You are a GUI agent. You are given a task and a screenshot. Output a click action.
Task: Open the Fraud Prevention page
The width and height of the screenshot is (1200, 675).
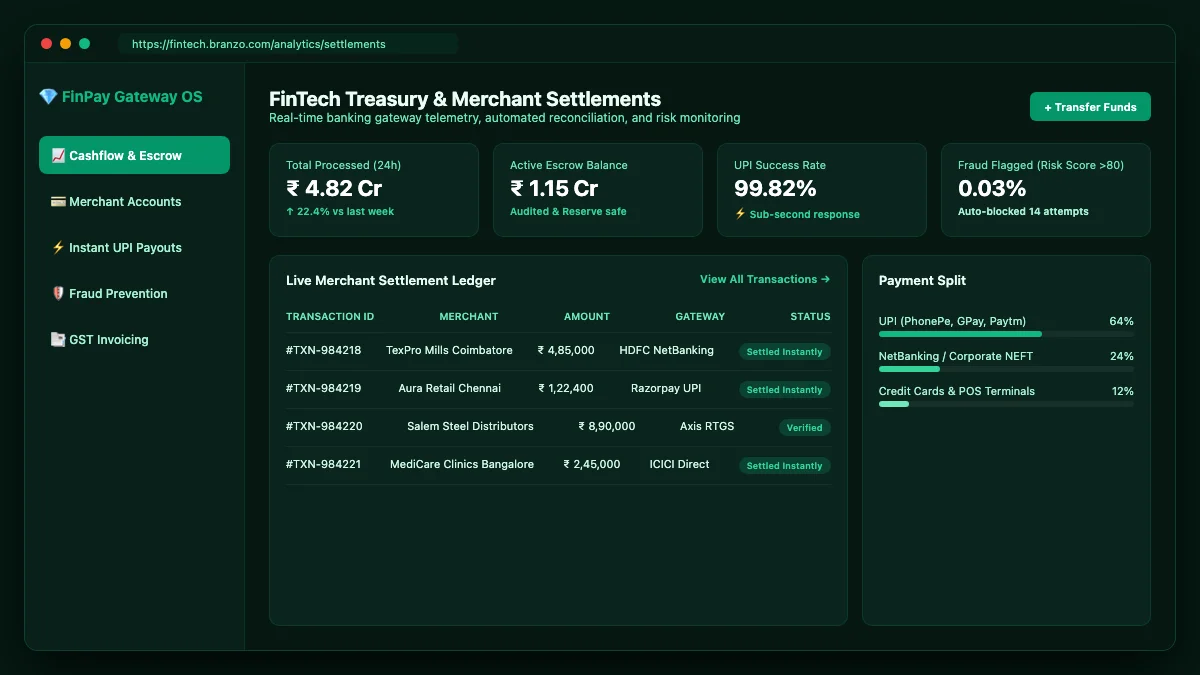(x=134, y=293)
